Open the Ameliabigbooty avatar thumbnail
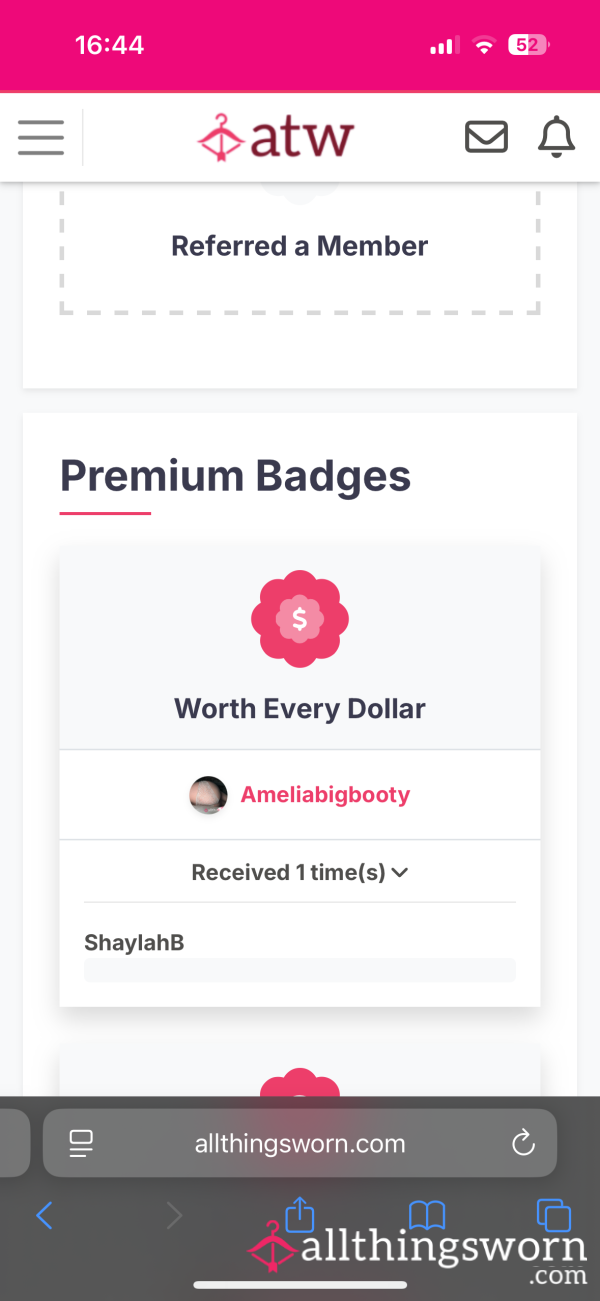 (208, 795)
